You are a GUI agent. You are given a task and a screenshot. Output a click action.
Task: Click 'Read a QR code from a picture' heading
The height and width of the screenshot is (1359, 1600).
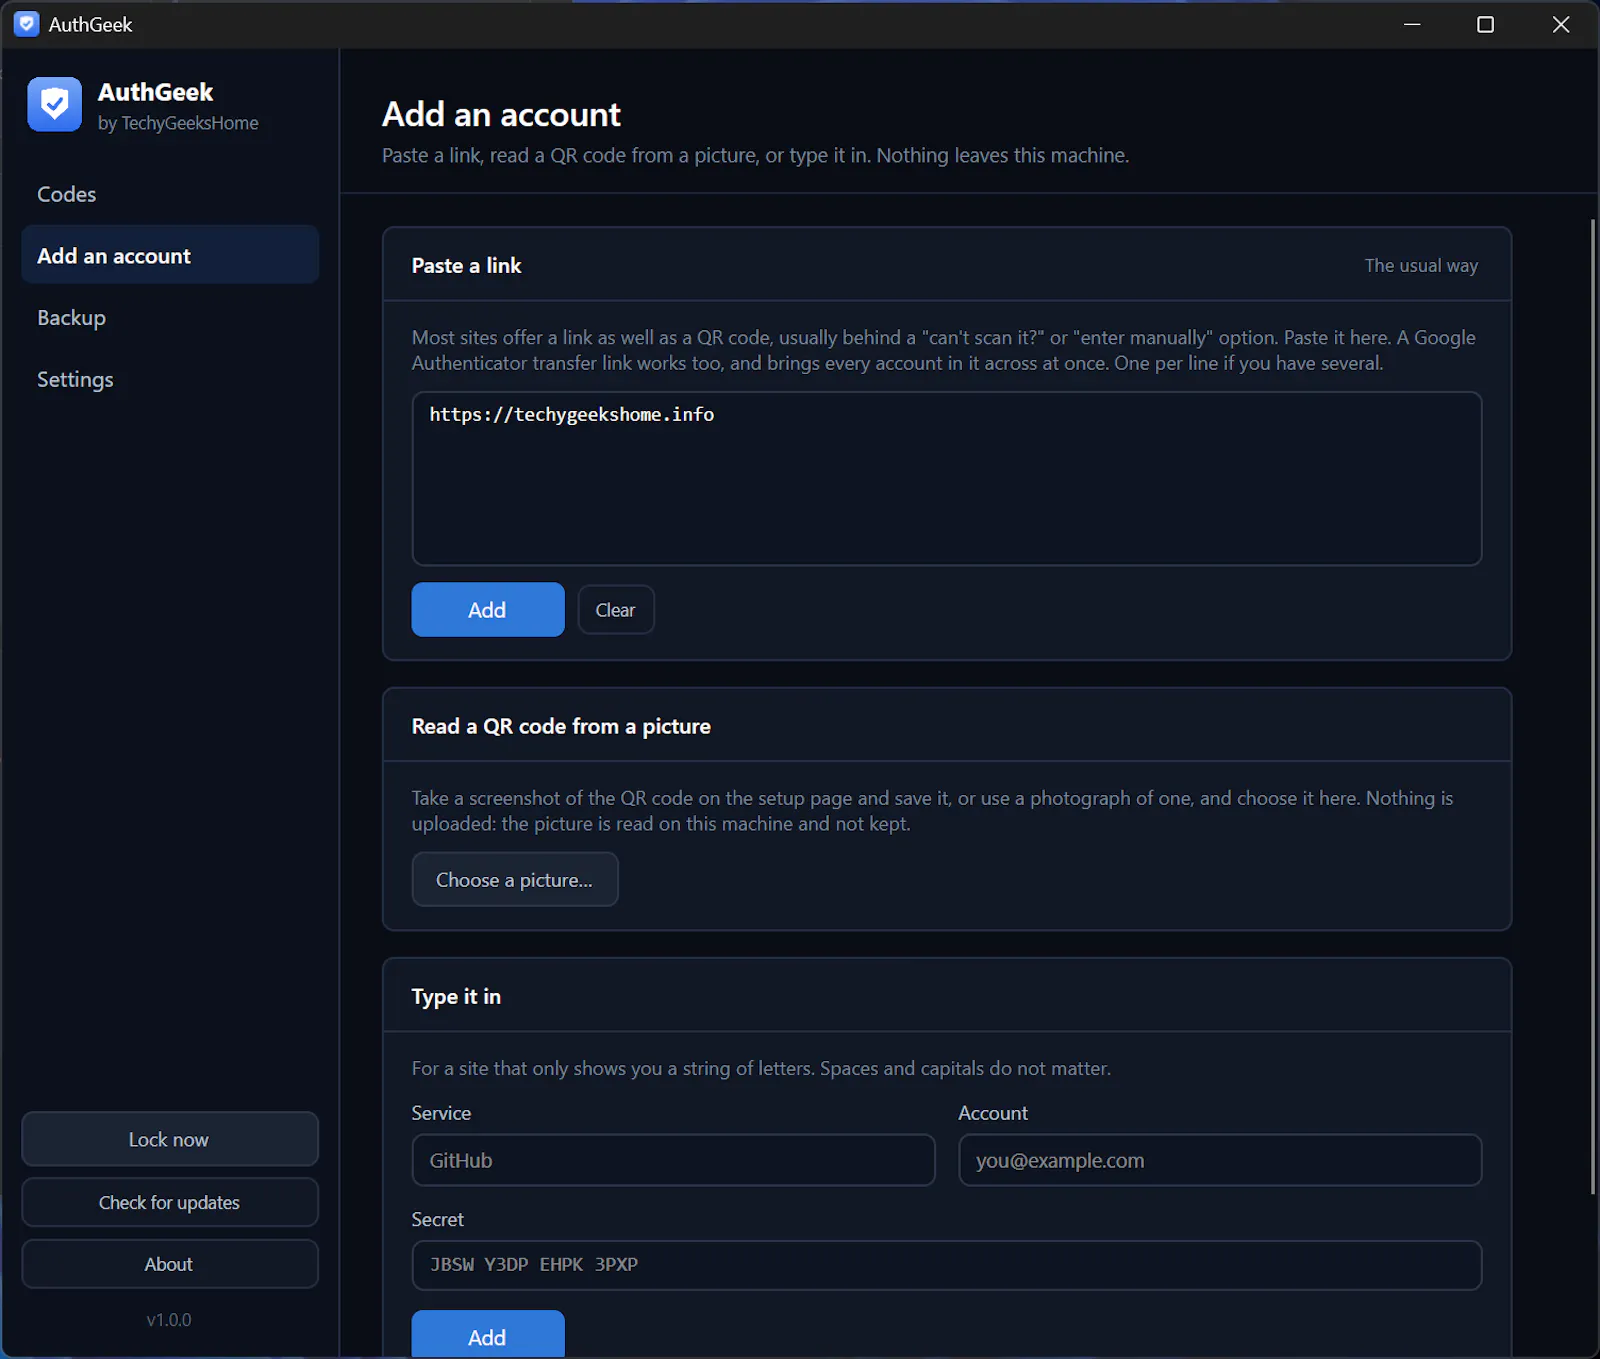click(x=561, y=727)
